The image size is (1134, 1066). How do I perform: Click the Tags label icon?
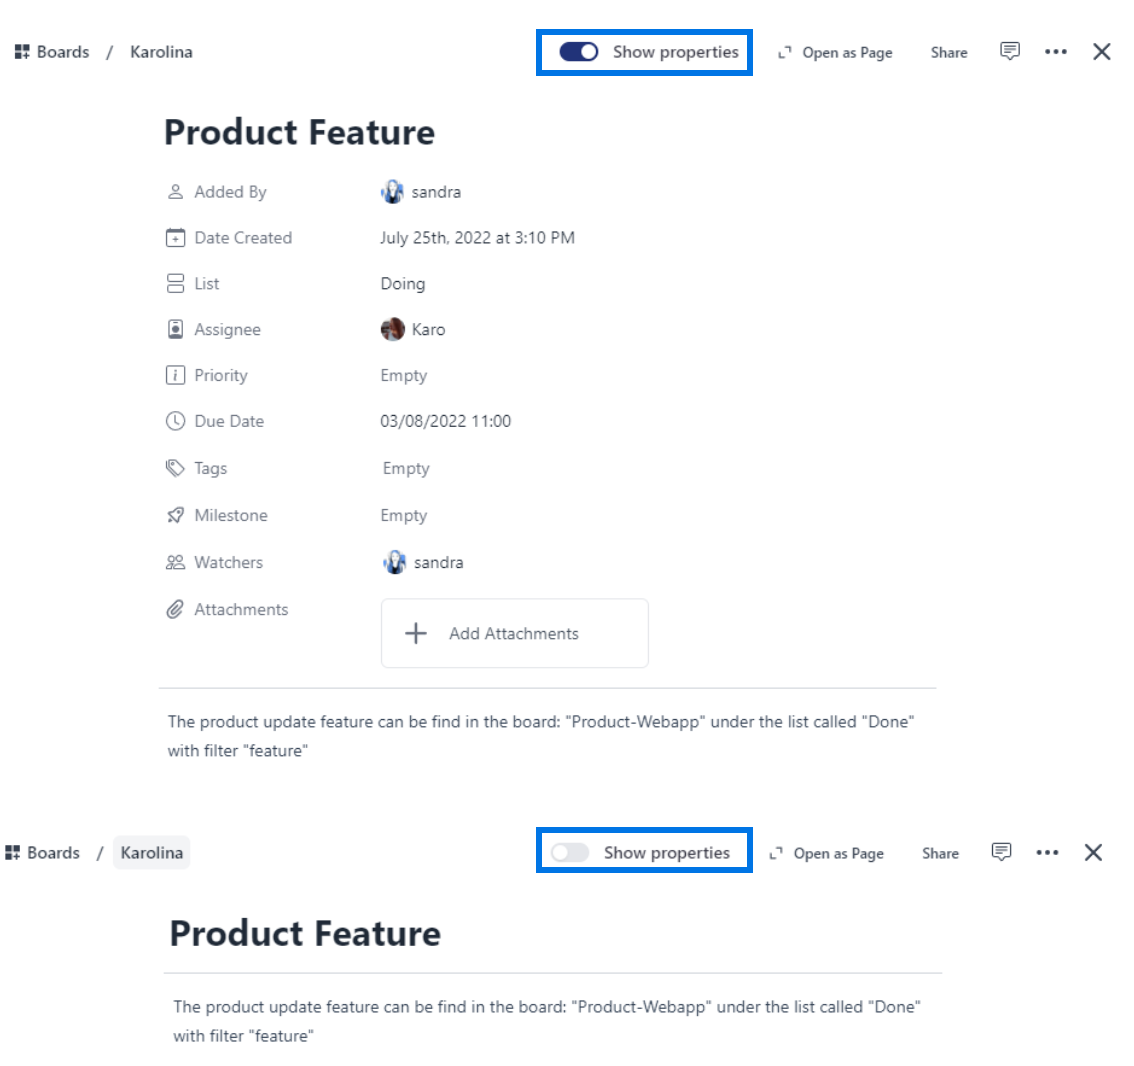click(x=175, y=468)
